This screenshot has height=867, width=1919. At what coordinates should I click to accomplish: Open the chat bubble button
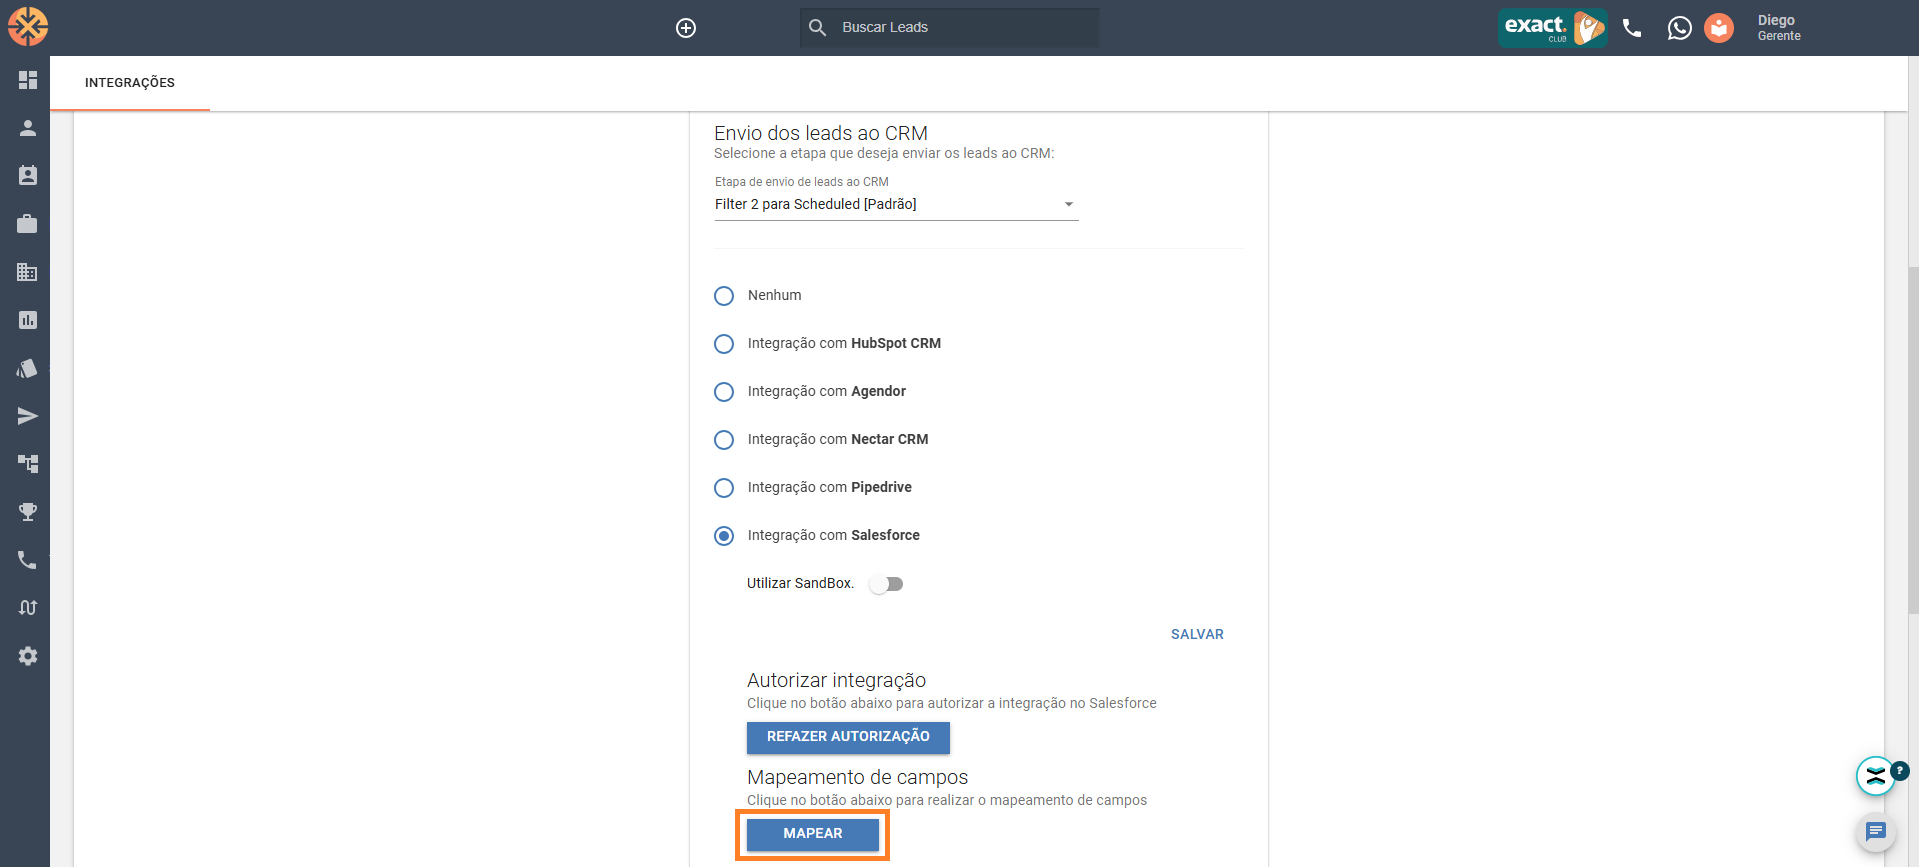1876,832
